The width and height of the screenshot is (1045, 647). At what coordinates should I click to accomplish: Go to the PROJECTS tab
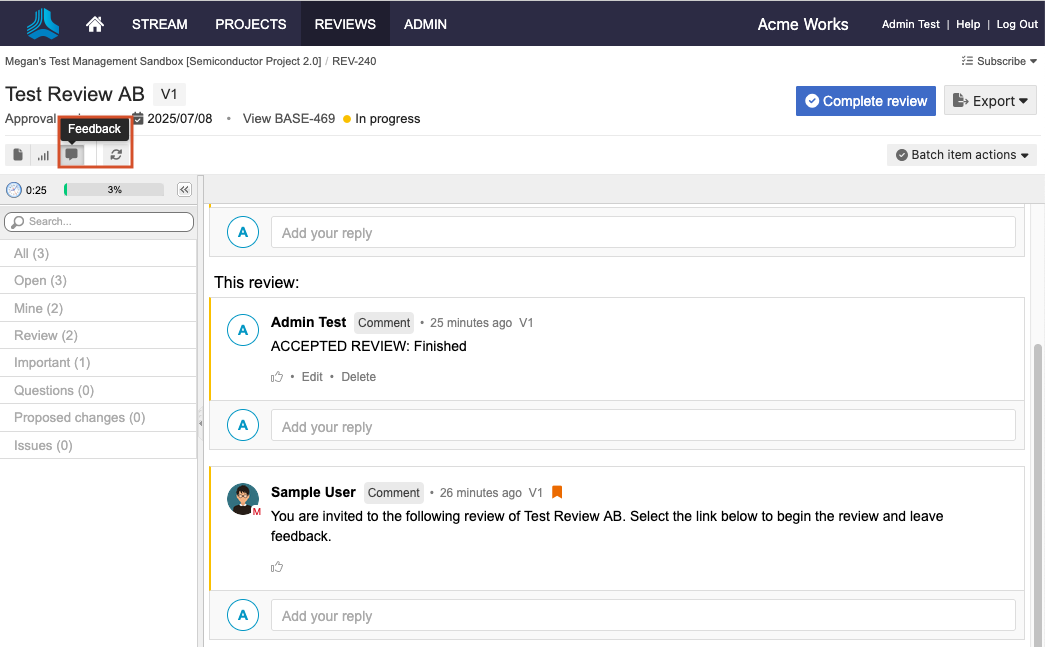click(250, 24)
